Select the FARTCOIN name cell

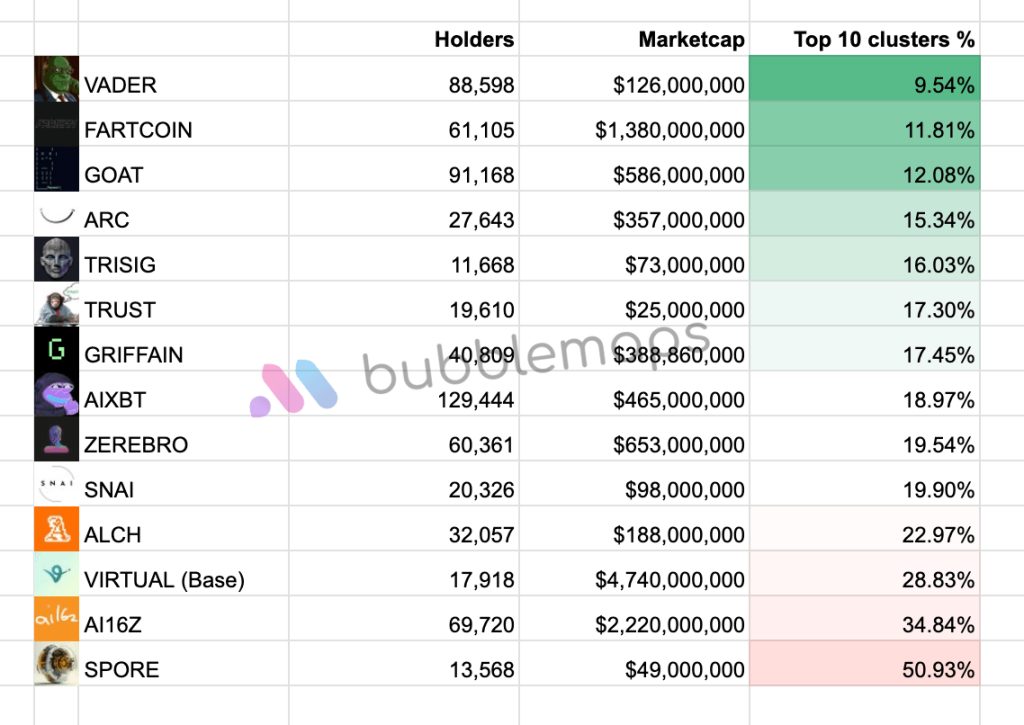pyautogui.click(x=138, y=130)
